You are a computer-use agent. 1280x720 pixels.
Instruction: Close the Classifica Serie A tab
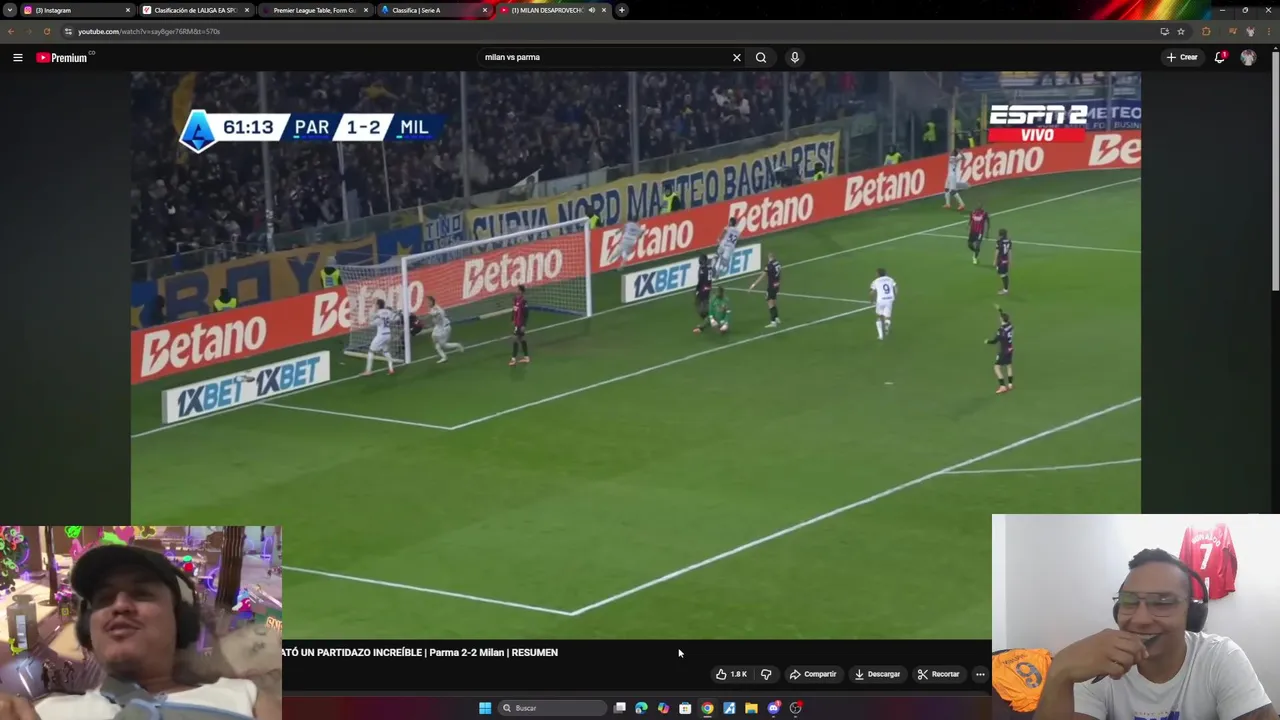tap(485, 10)
